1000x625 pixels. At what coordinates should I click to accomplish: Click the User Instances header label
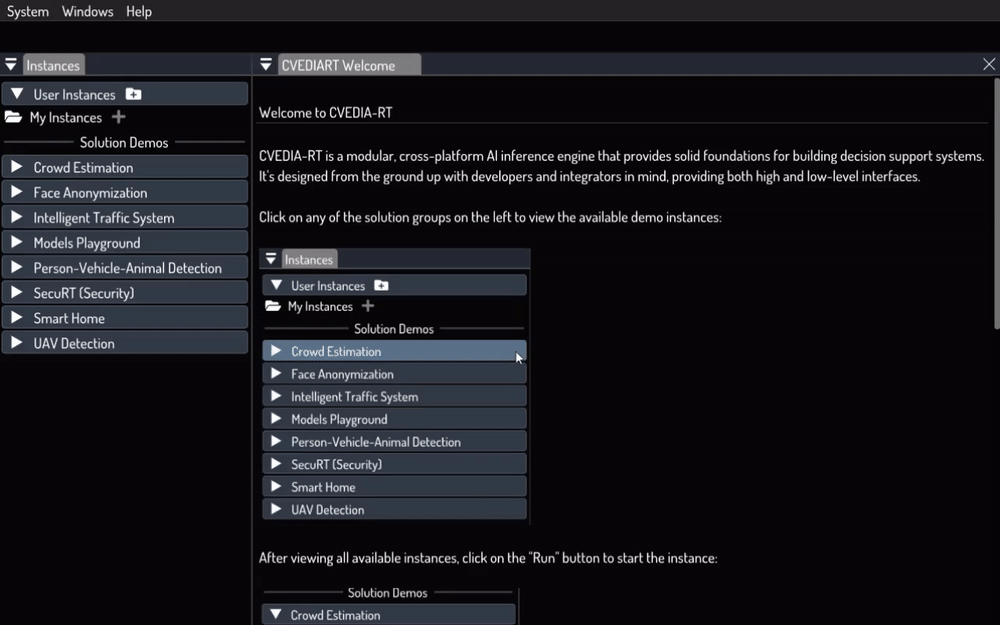tap(75, 94)
